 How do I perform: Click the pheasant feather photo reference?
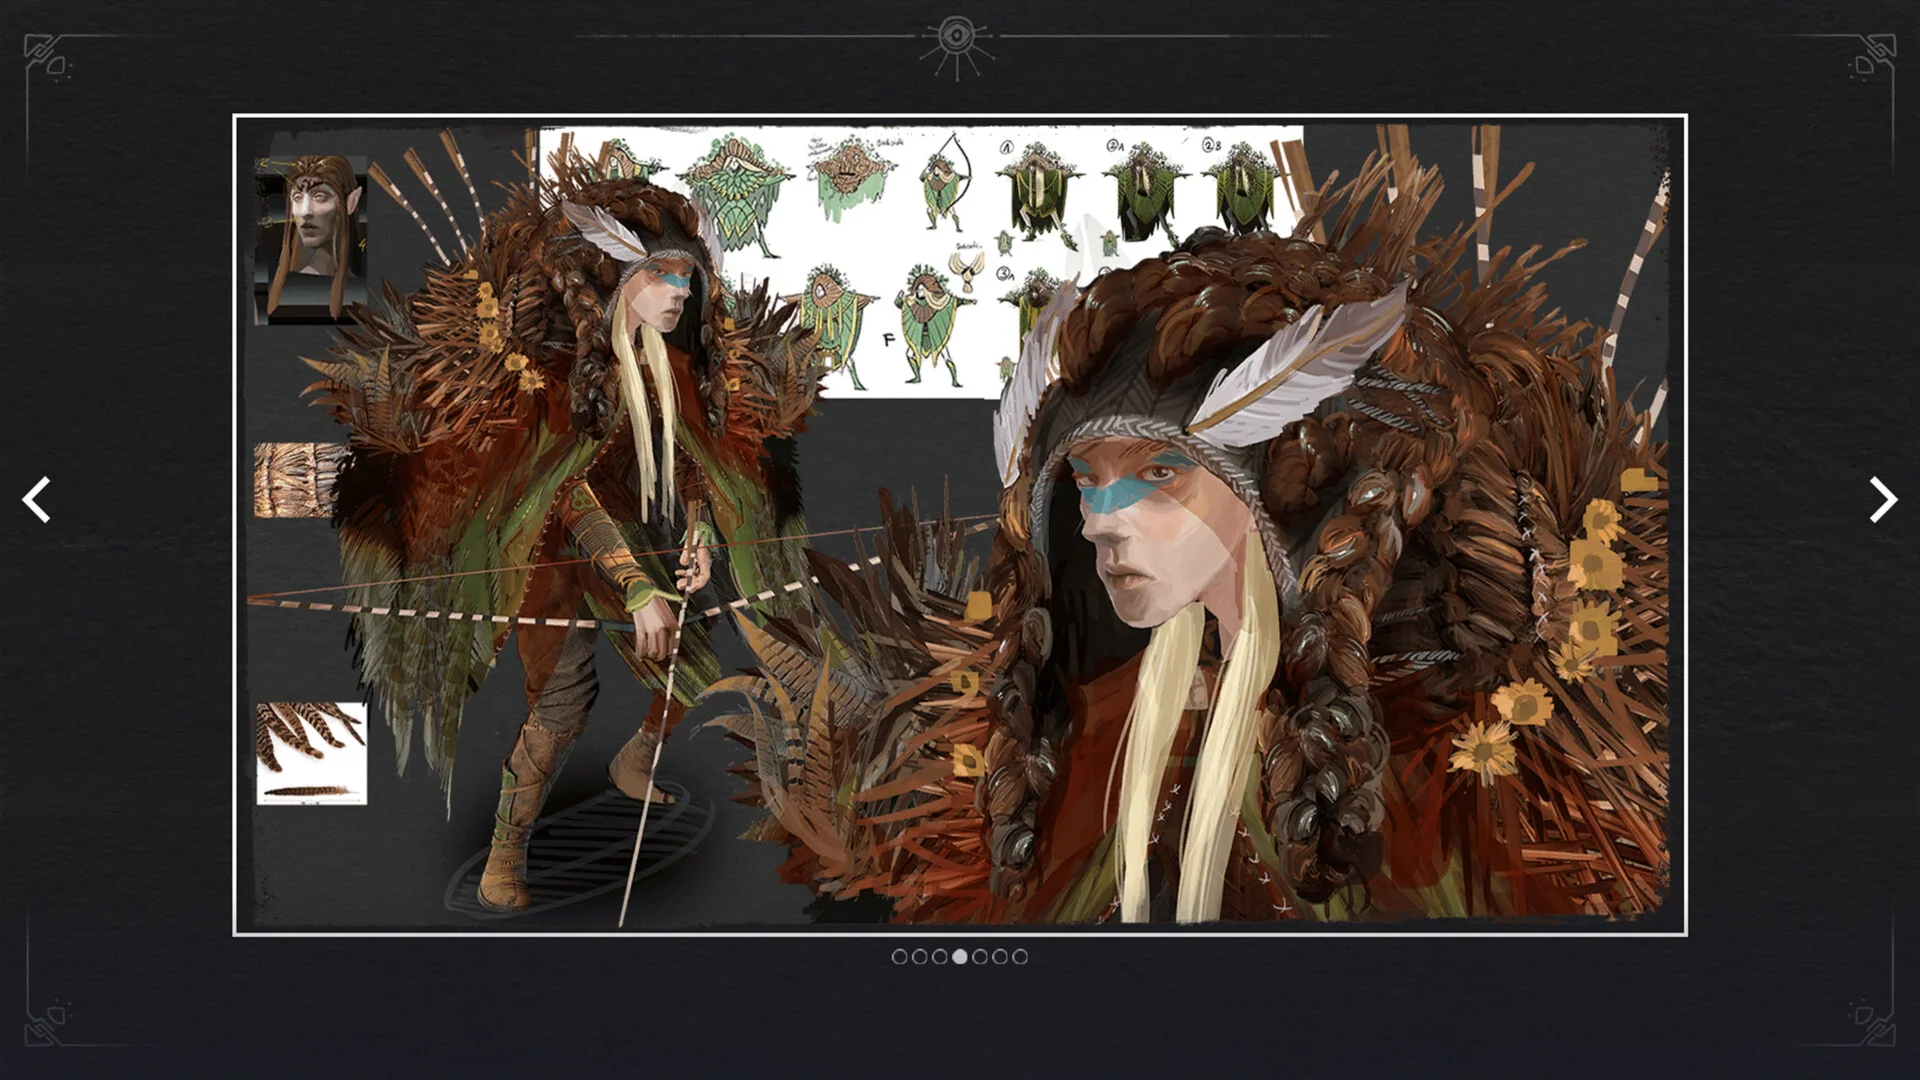(311, 753)
